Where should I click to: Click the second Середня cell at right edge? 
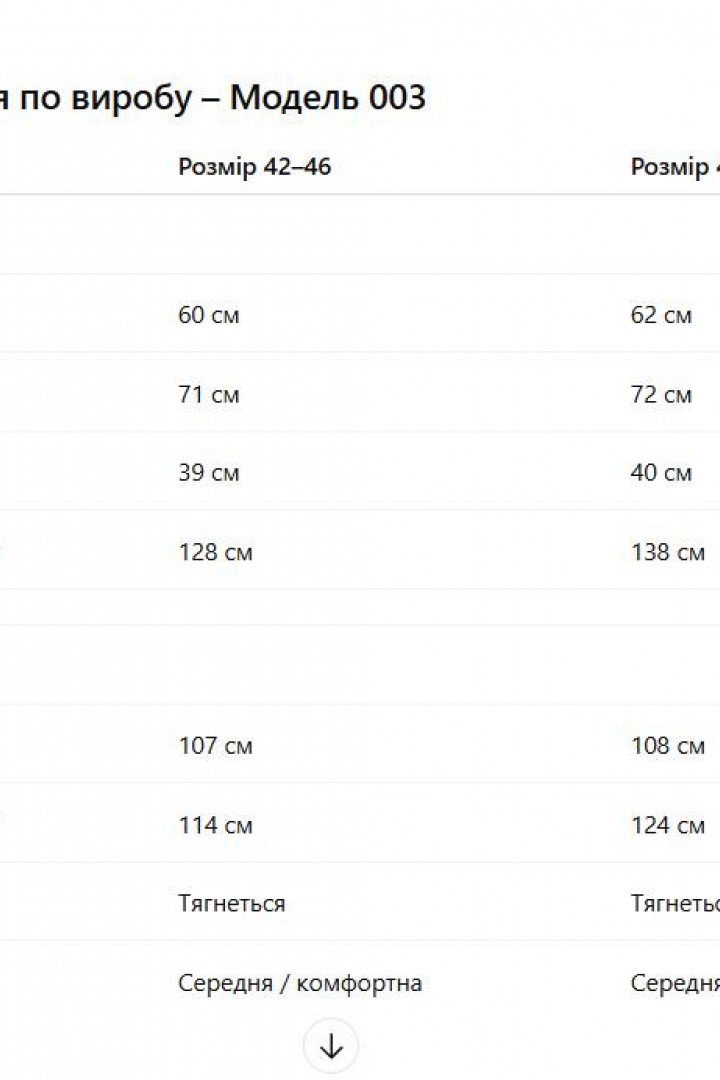(x=675, y=983)
